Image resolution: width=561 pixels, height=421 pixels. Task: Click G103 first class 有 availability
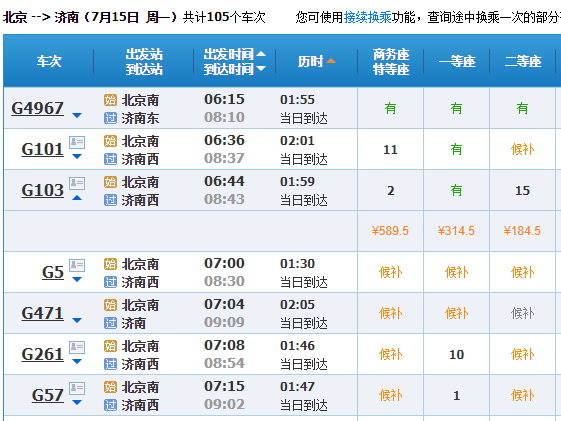point(456,190)
